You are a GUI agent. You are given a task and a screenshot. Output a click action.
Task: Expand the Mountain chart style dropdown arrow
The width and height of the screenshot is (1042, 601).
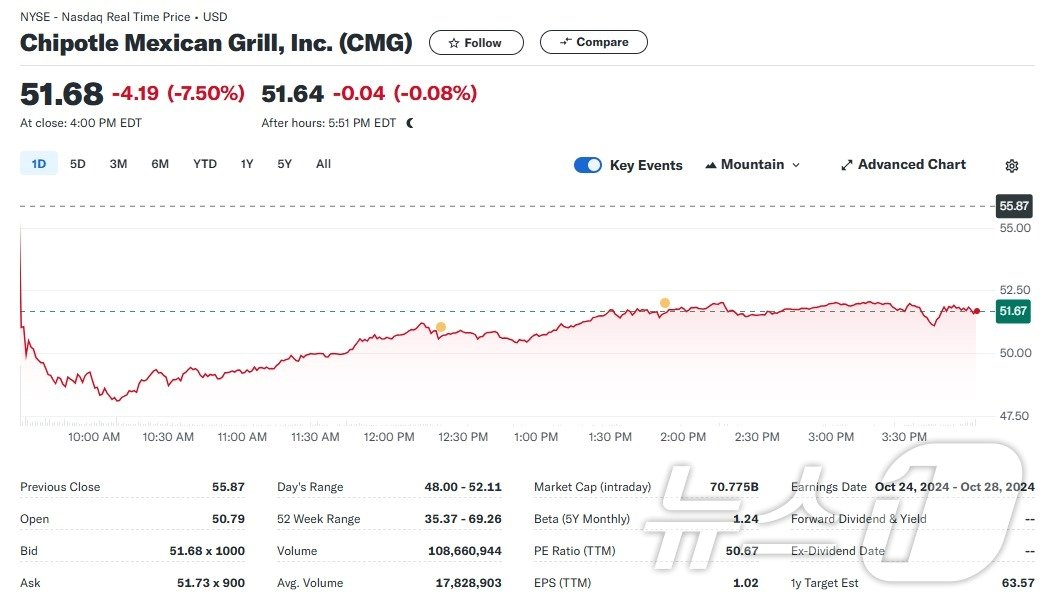point(796,165)
